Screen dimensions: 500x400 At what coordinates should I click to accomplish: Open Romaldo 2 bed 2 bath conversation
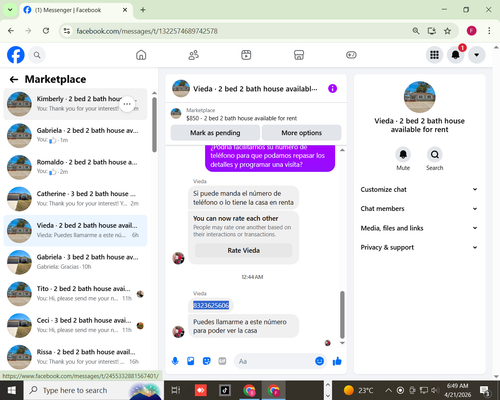(75, 167)
